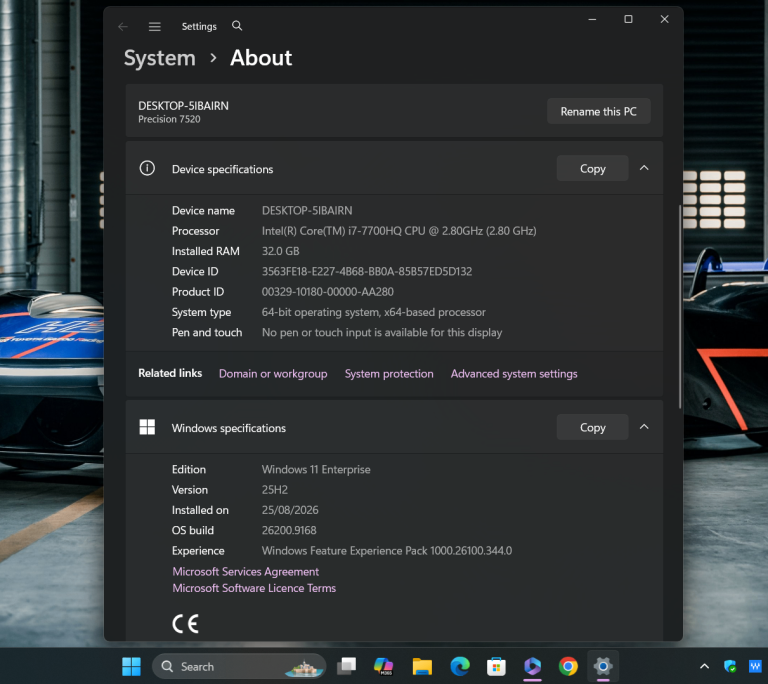The image size is (768, 684).
Task: Open File Explorer from the taskbar
Action: tap(422, 666)
